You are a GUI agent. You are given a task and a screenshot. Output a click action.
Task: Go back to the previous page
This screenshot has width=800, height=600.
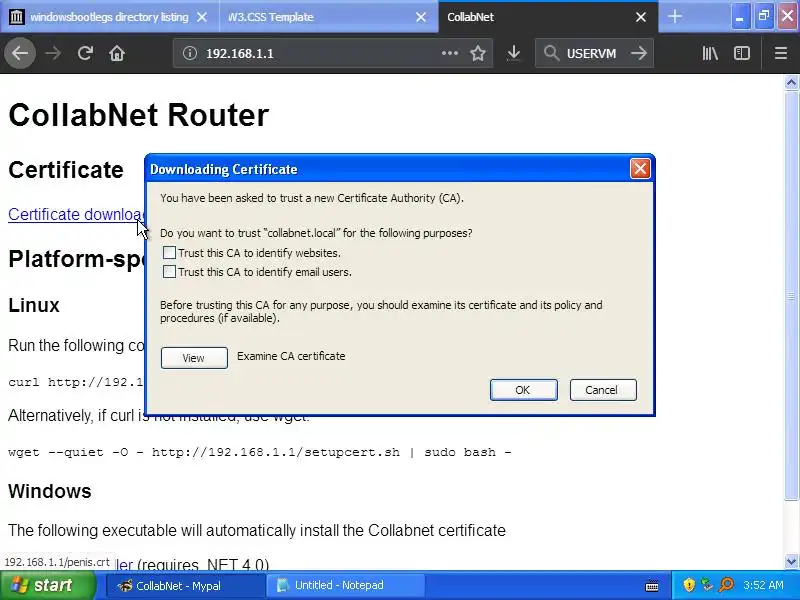click(x=20, y=53)
